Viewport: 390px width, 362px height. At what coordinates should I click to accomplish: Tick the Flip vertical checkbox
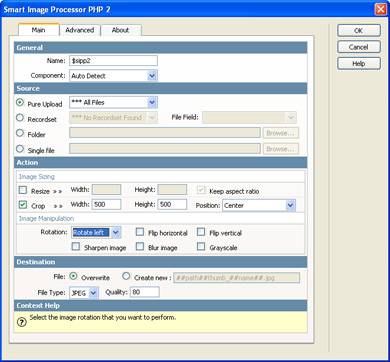tap(201, 232)
